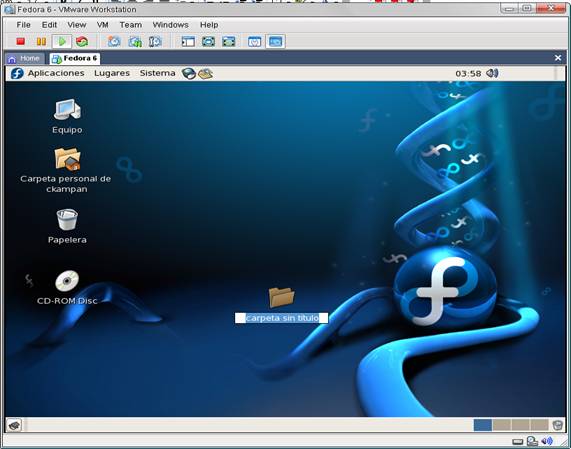The image size is (571, 449).
Task: Click the 03:58 clock applet
Action: 468,74
